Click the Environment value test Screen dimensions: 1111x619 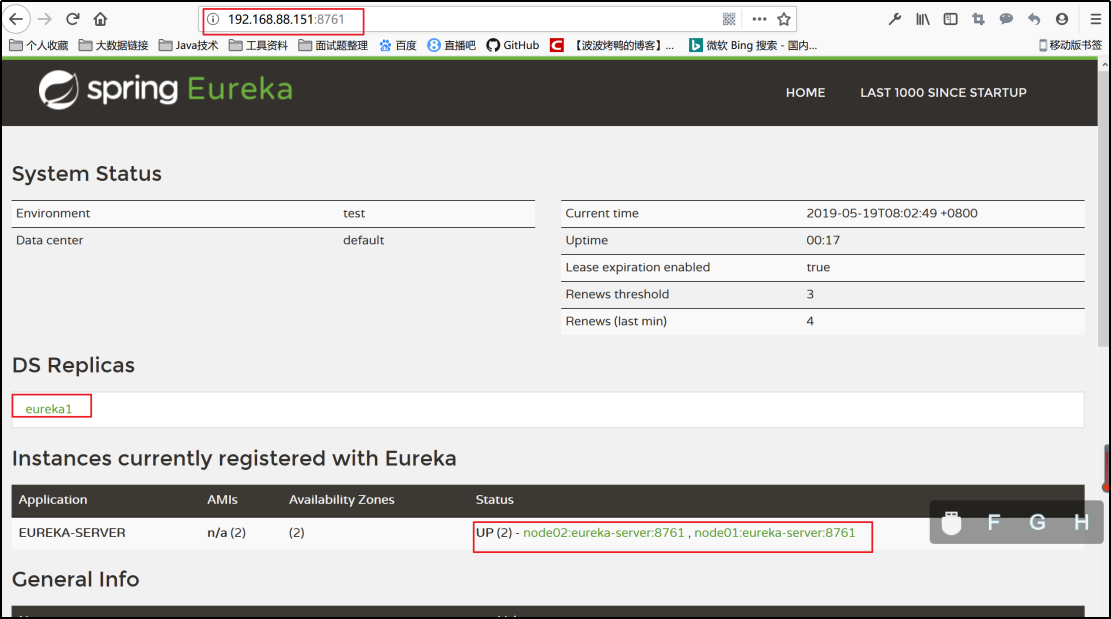pos(354,213)
